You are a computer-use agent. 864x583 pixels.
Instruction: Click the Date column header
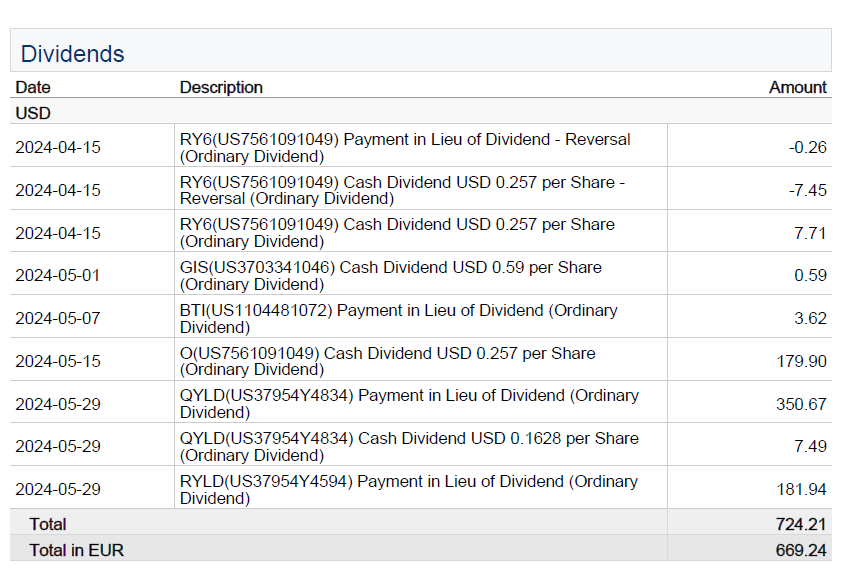pos(33,87)
